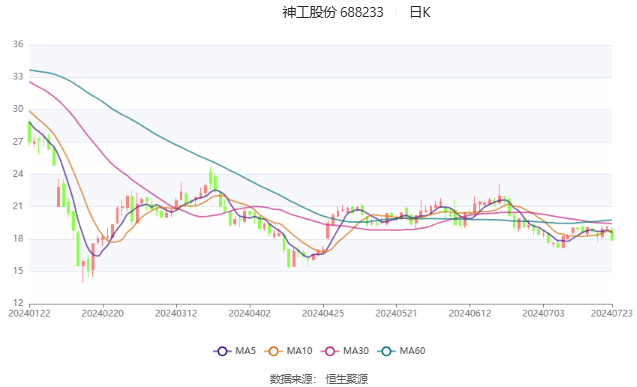Click x-axis date label 20240703
Image resolution: width=637 pixels, height=387 pixels.
(543, 313)
